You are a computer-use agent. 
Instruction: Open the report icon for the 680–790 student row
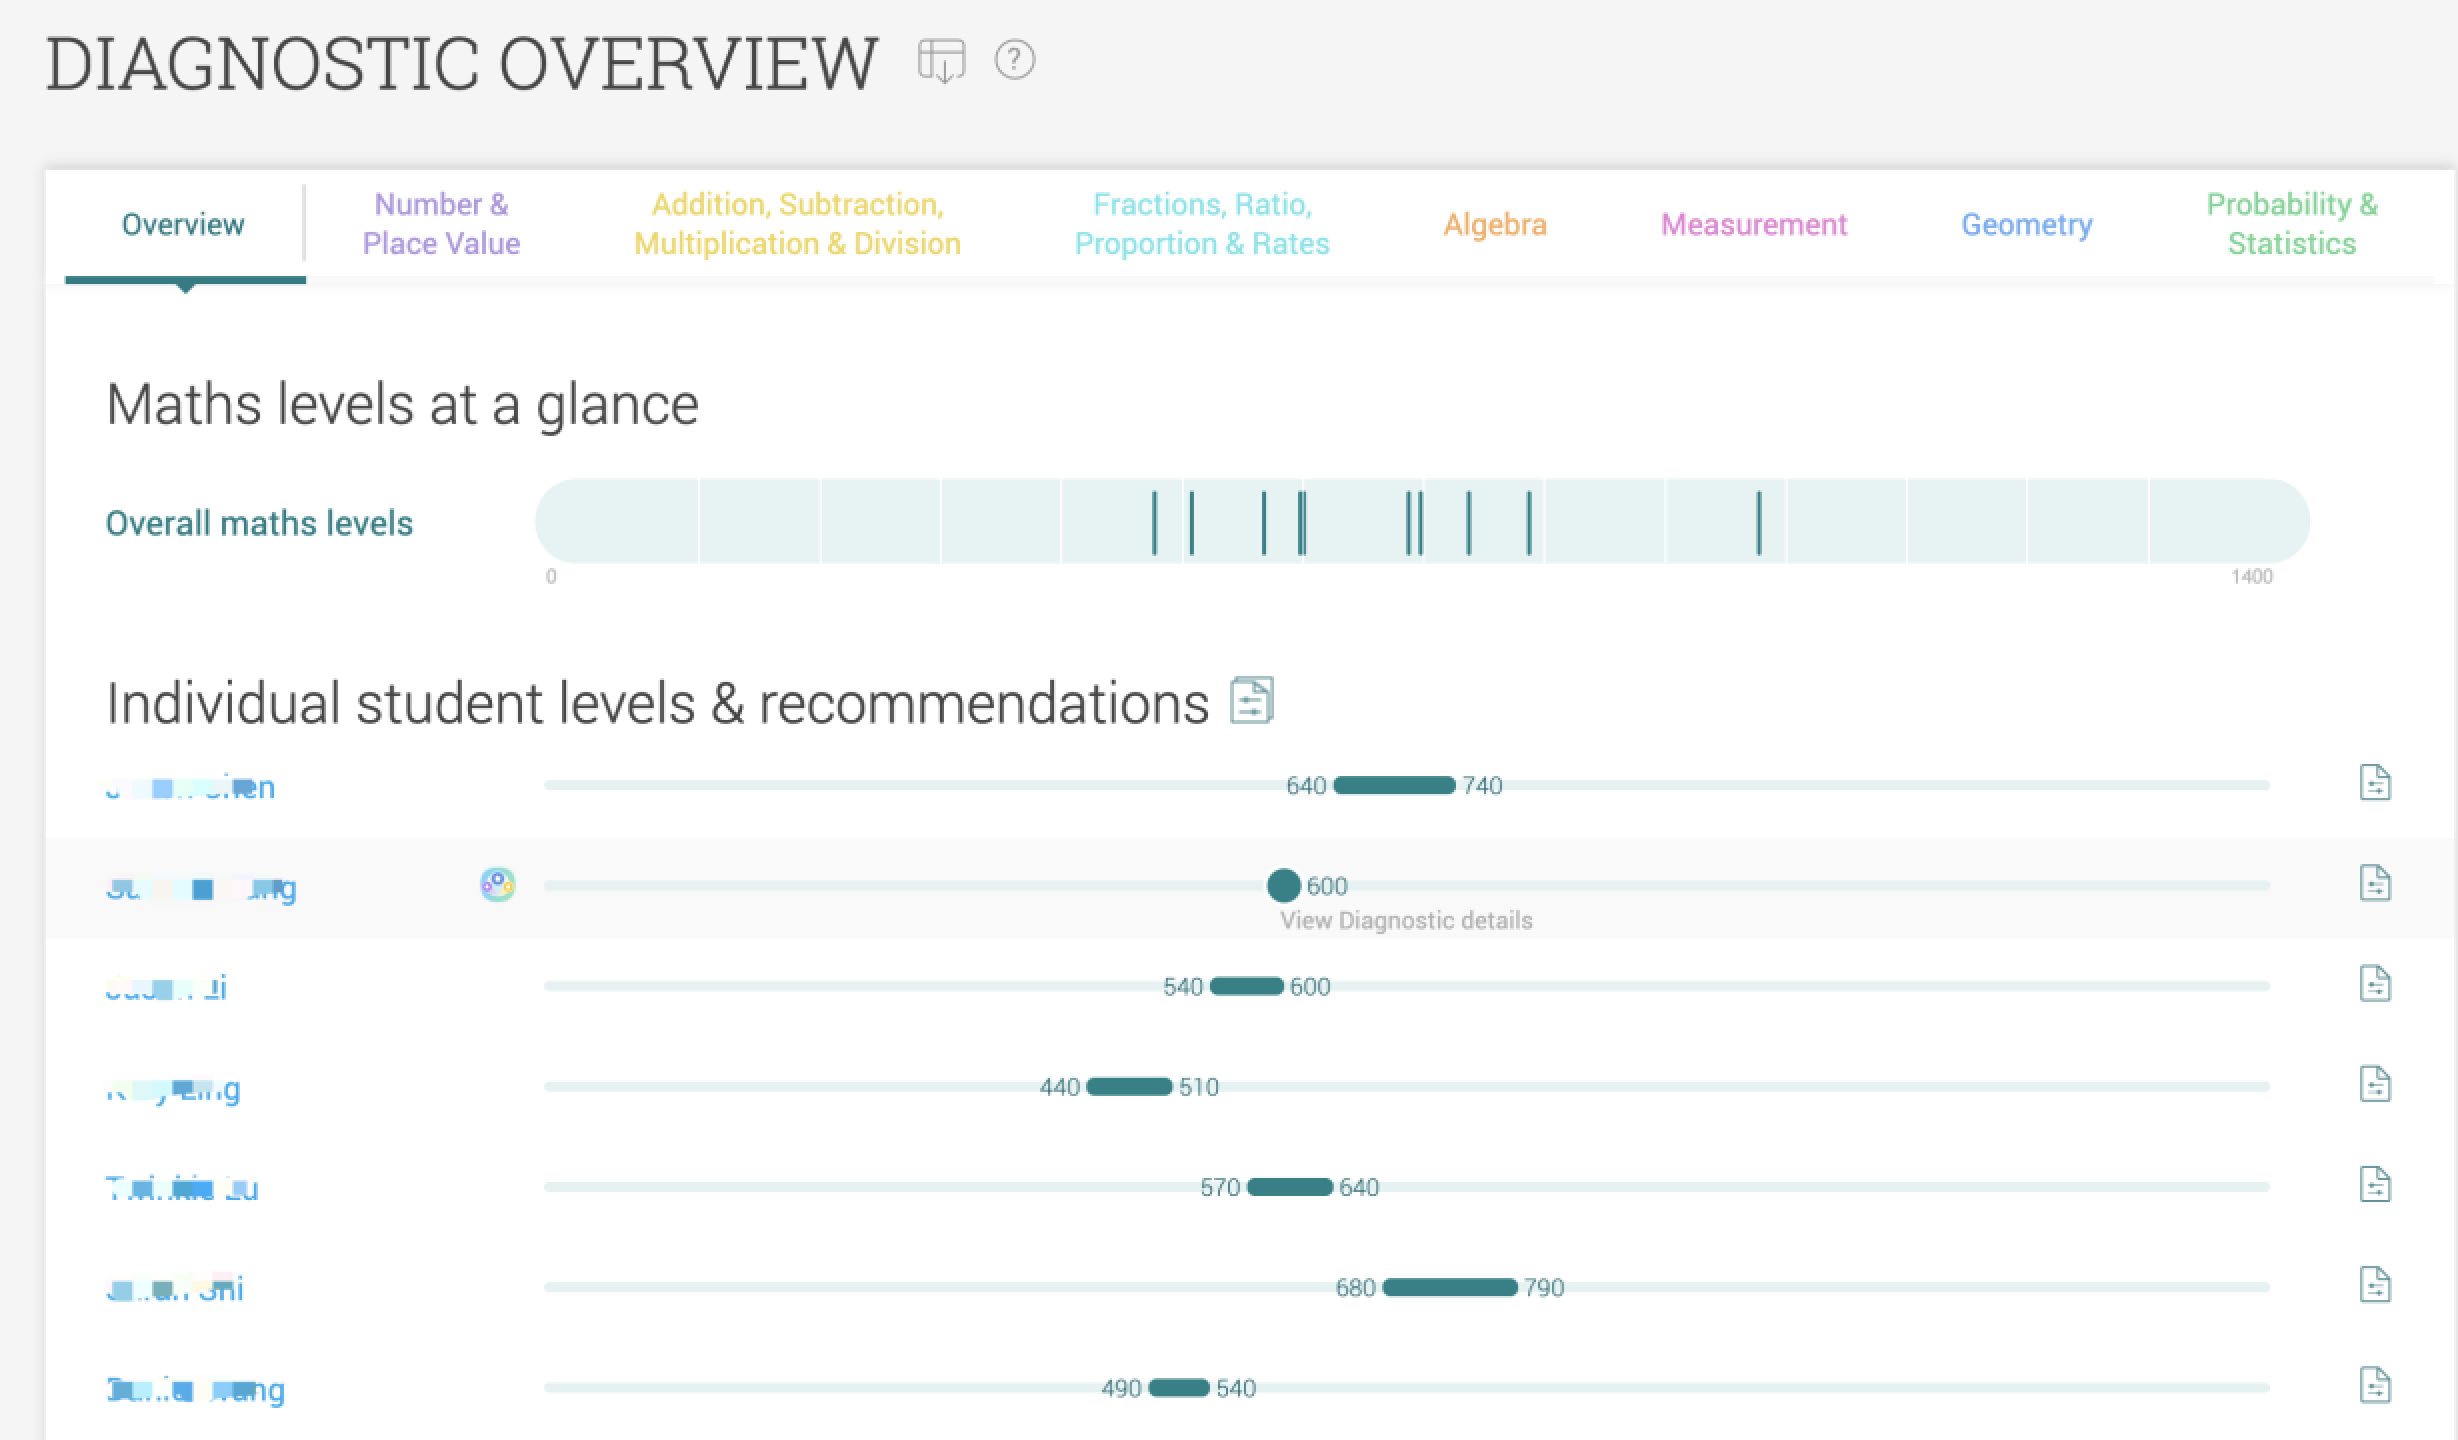pyautogui.click(x=2374, y=1285)
